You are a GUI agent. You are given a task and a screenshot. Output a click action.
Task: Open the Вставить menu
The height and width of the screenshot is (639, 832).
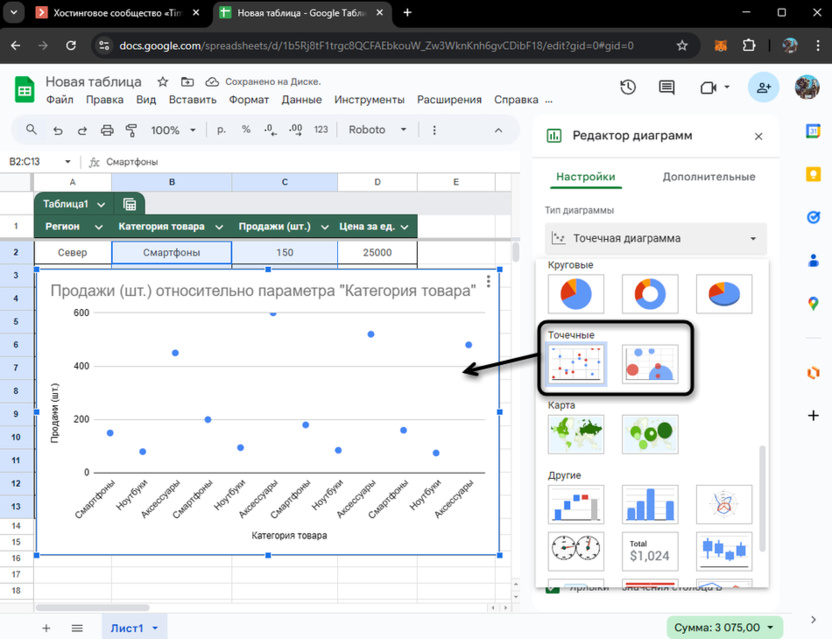pos(193,100)
